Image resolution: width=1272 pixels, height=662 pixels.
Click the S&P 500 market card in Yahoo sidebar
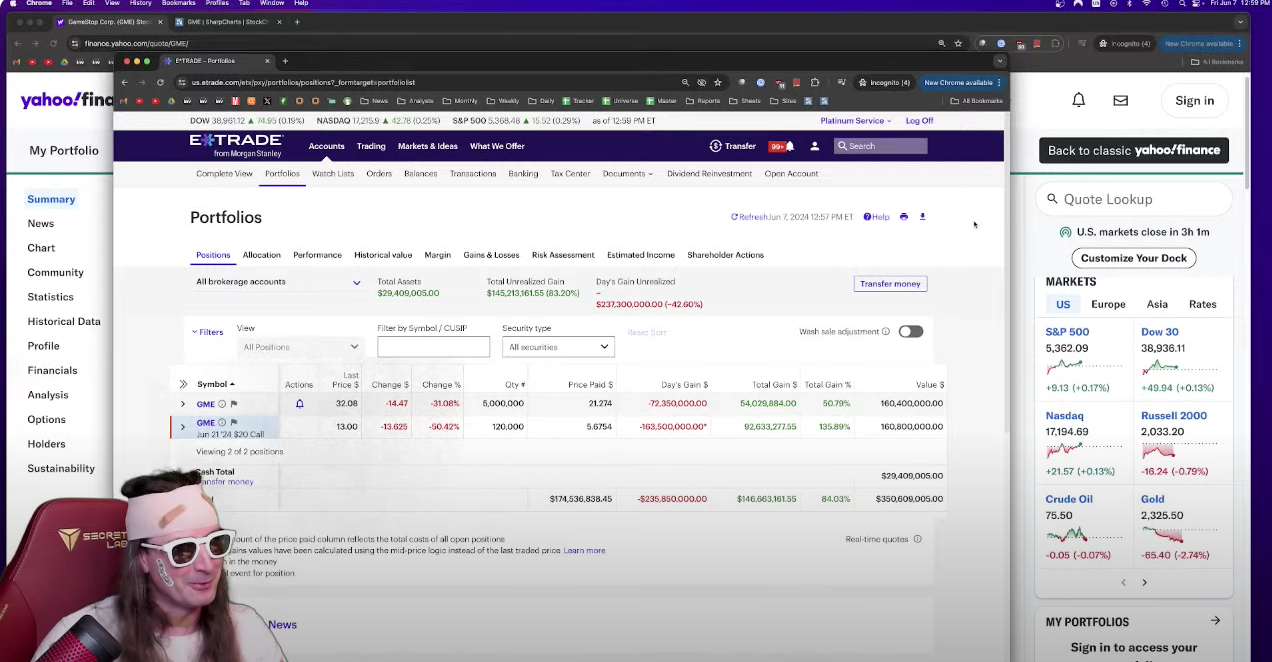1084,360
